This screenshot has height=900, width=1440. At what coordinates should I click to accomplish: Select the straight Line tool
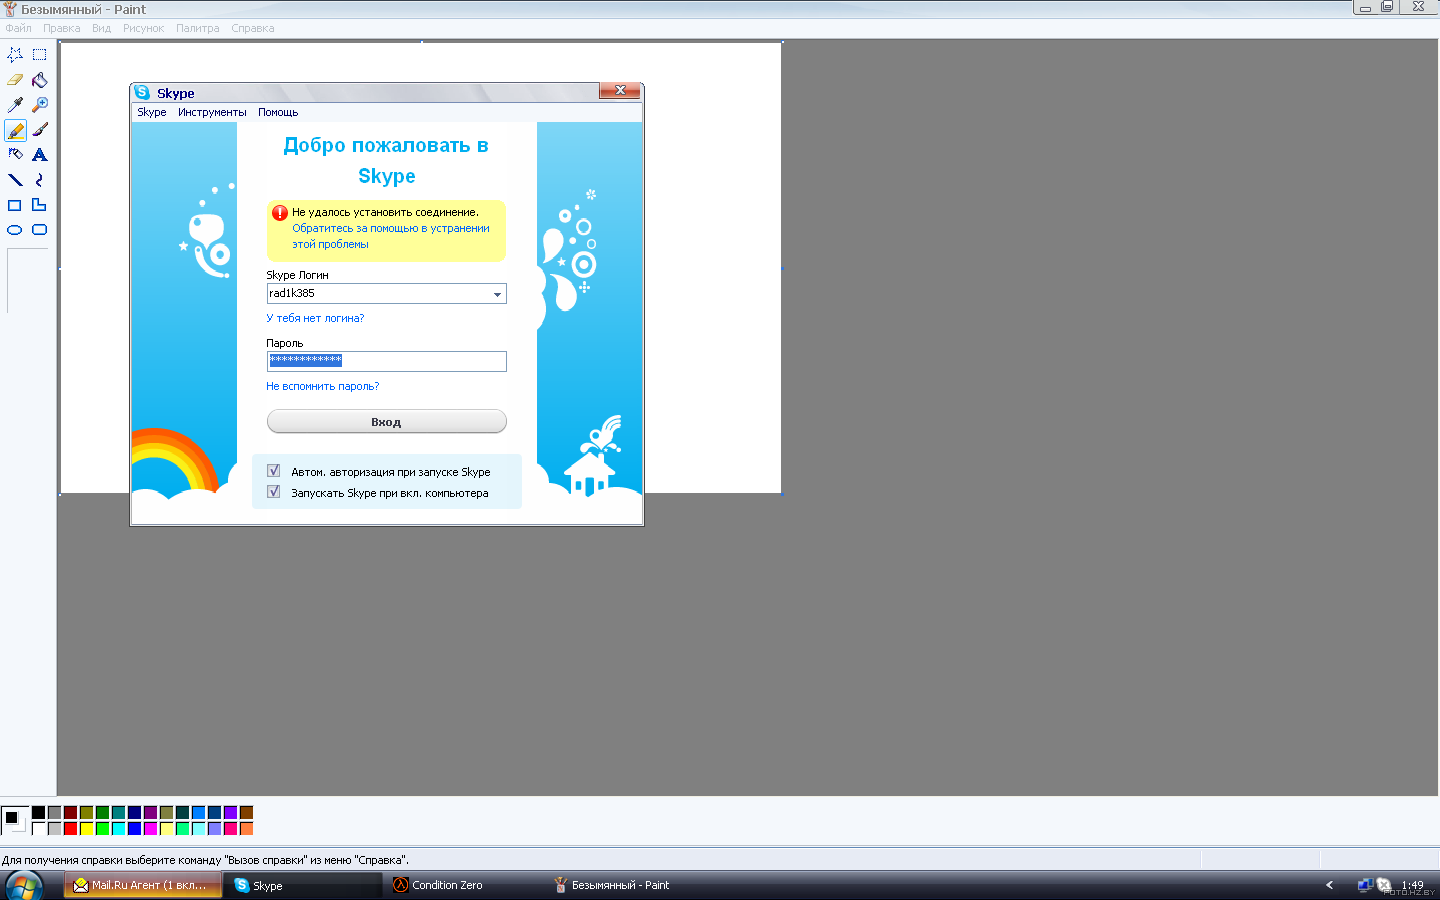[15, 180]
